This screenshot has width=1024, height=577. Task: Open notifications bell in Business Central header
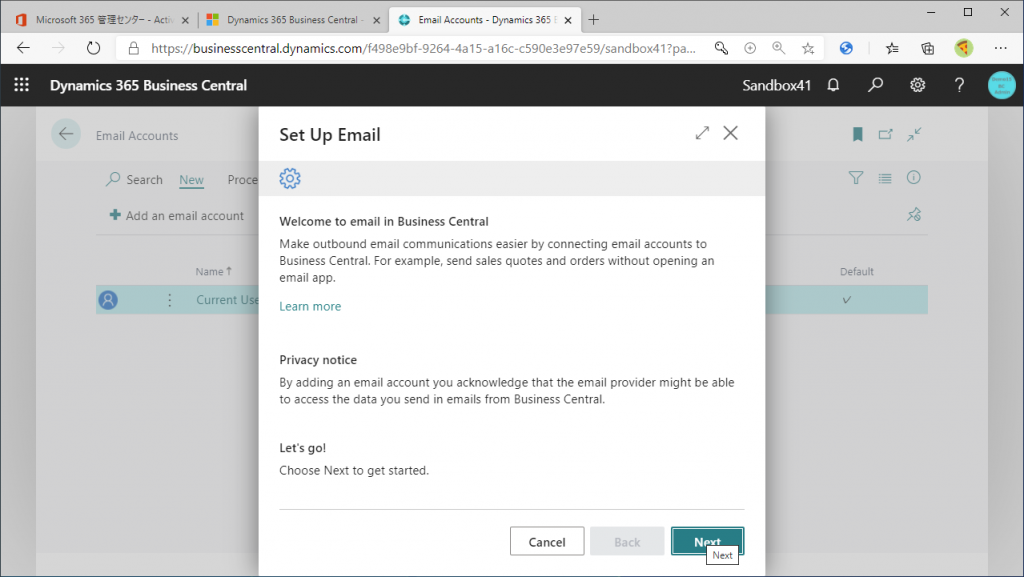pos(833,85)
